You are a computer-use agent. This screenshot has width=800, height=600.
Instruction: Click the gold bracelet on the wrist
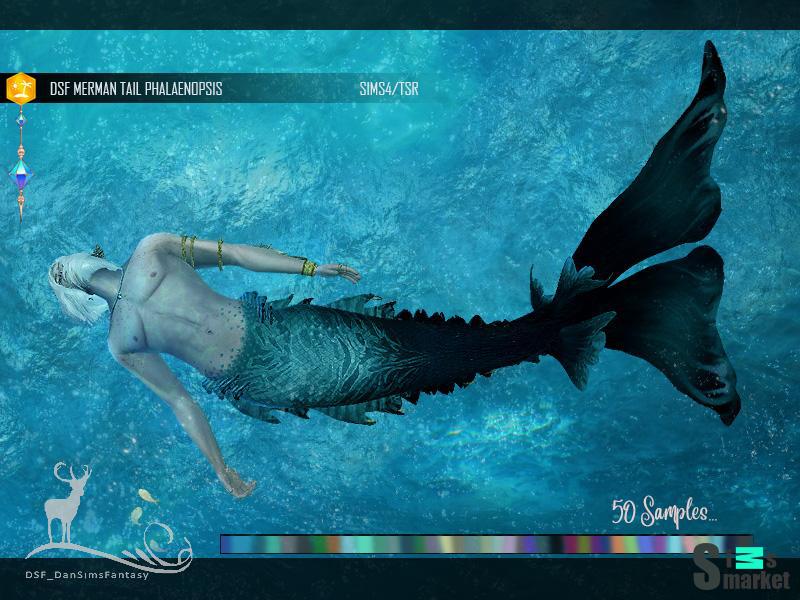click(x=307, y=268)
